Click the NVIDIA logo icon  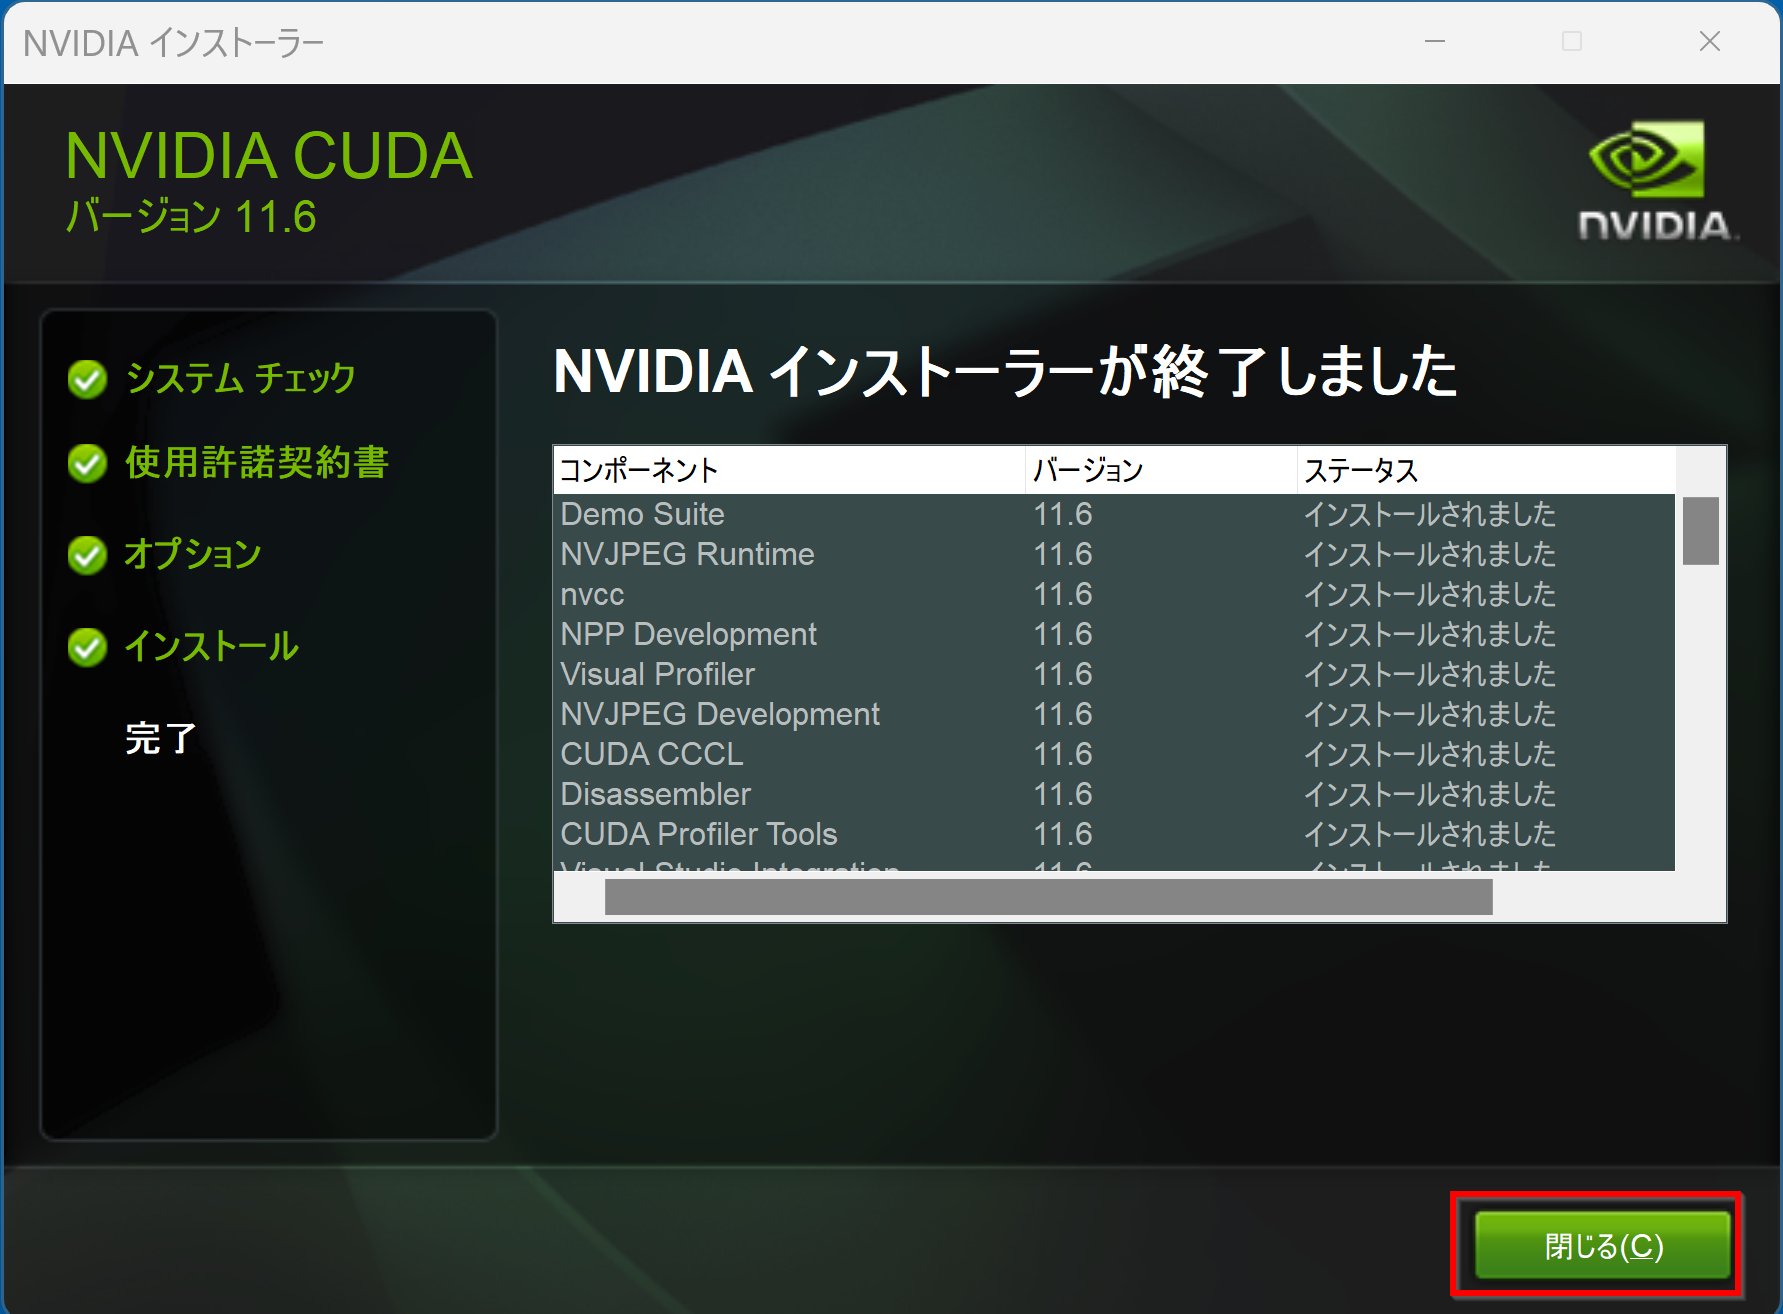[x=1656, y=182]
